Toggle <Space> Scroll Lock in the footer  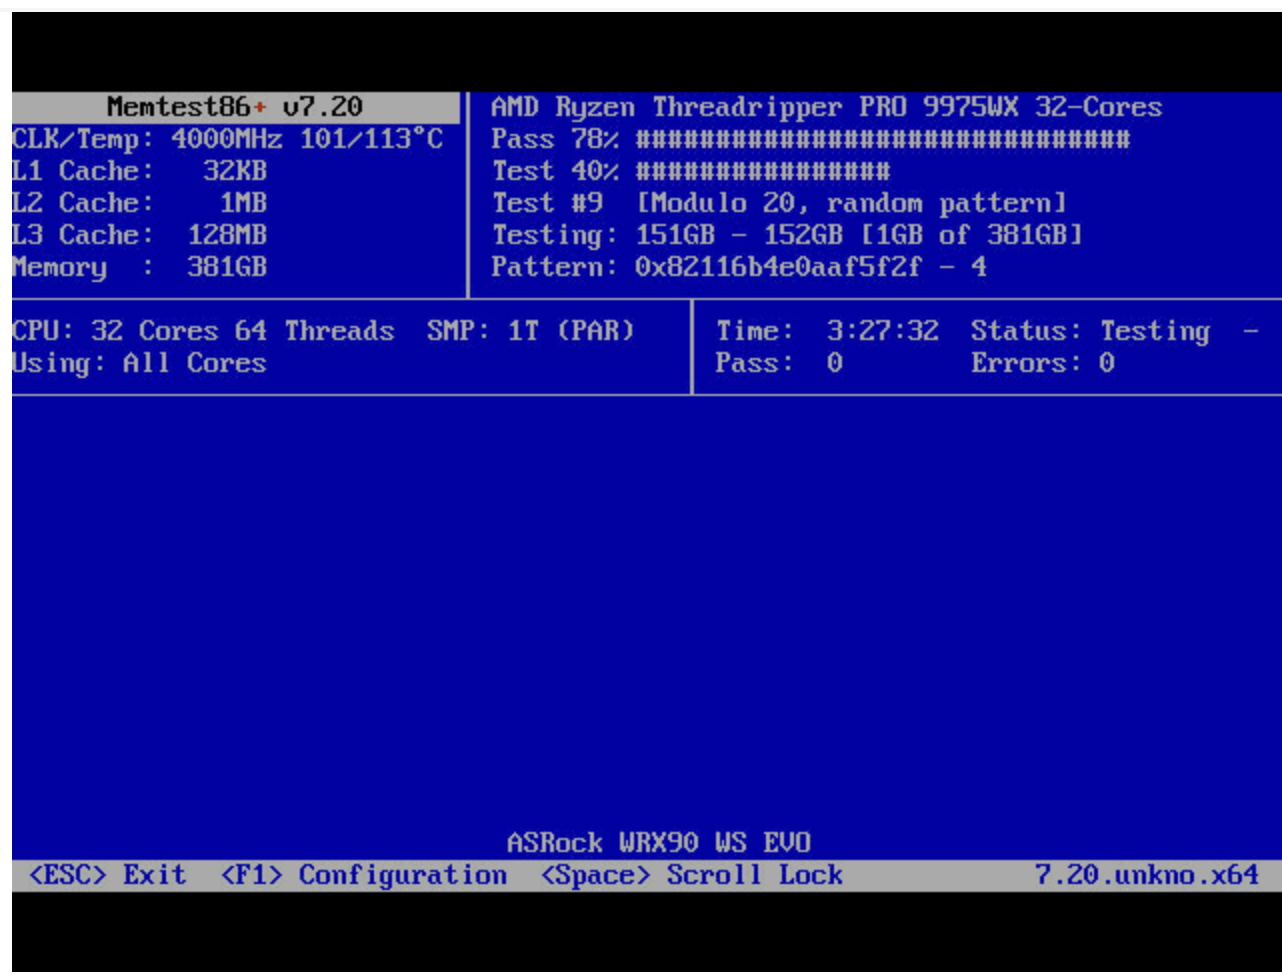pyautogui.click(x=691, y=875)
